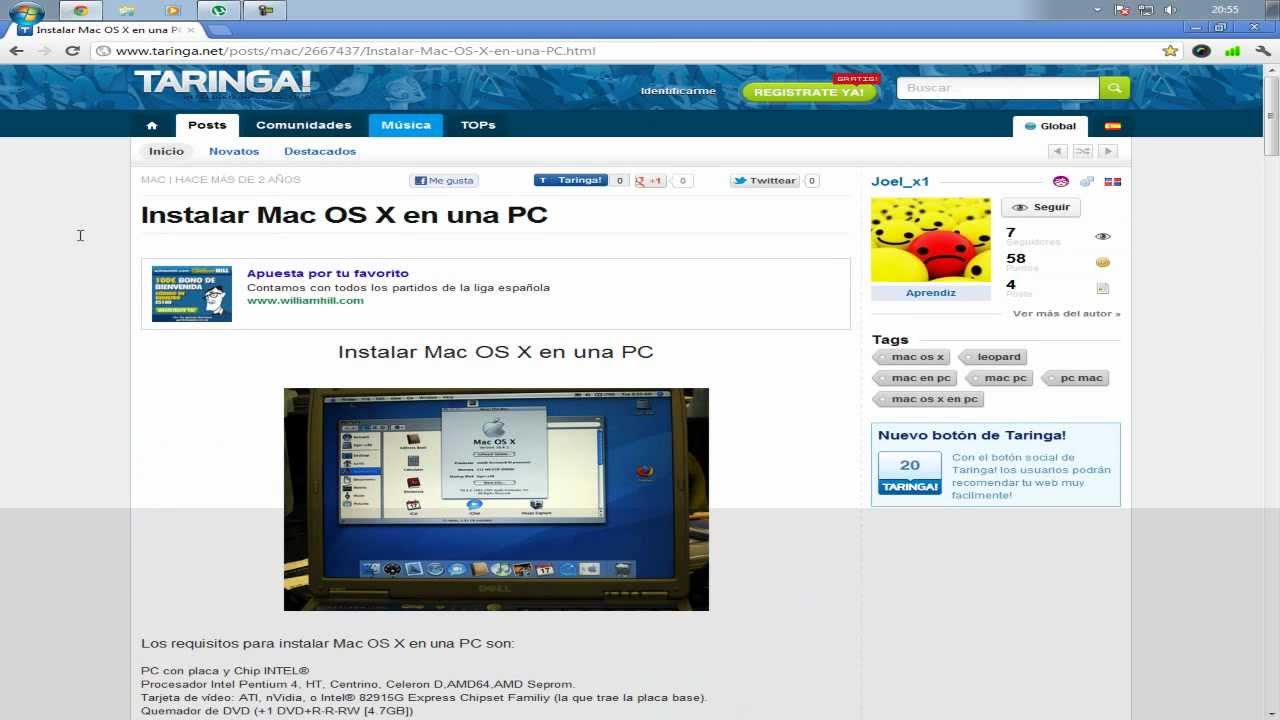This screenshot has height=720, width=1280.
Task: Launch the media player taskbar icon
Action: 173,11
